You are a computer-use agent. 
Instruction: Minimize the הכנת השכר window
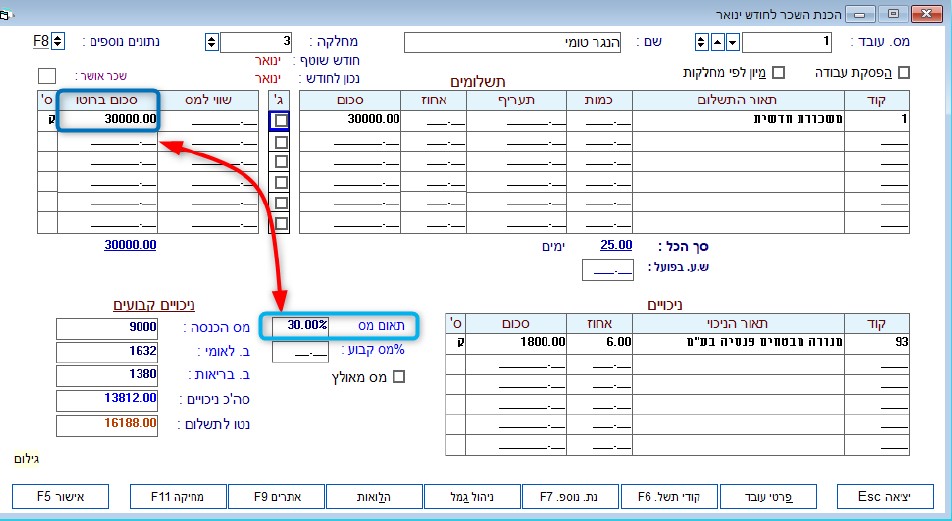click(x=860, y=13)
